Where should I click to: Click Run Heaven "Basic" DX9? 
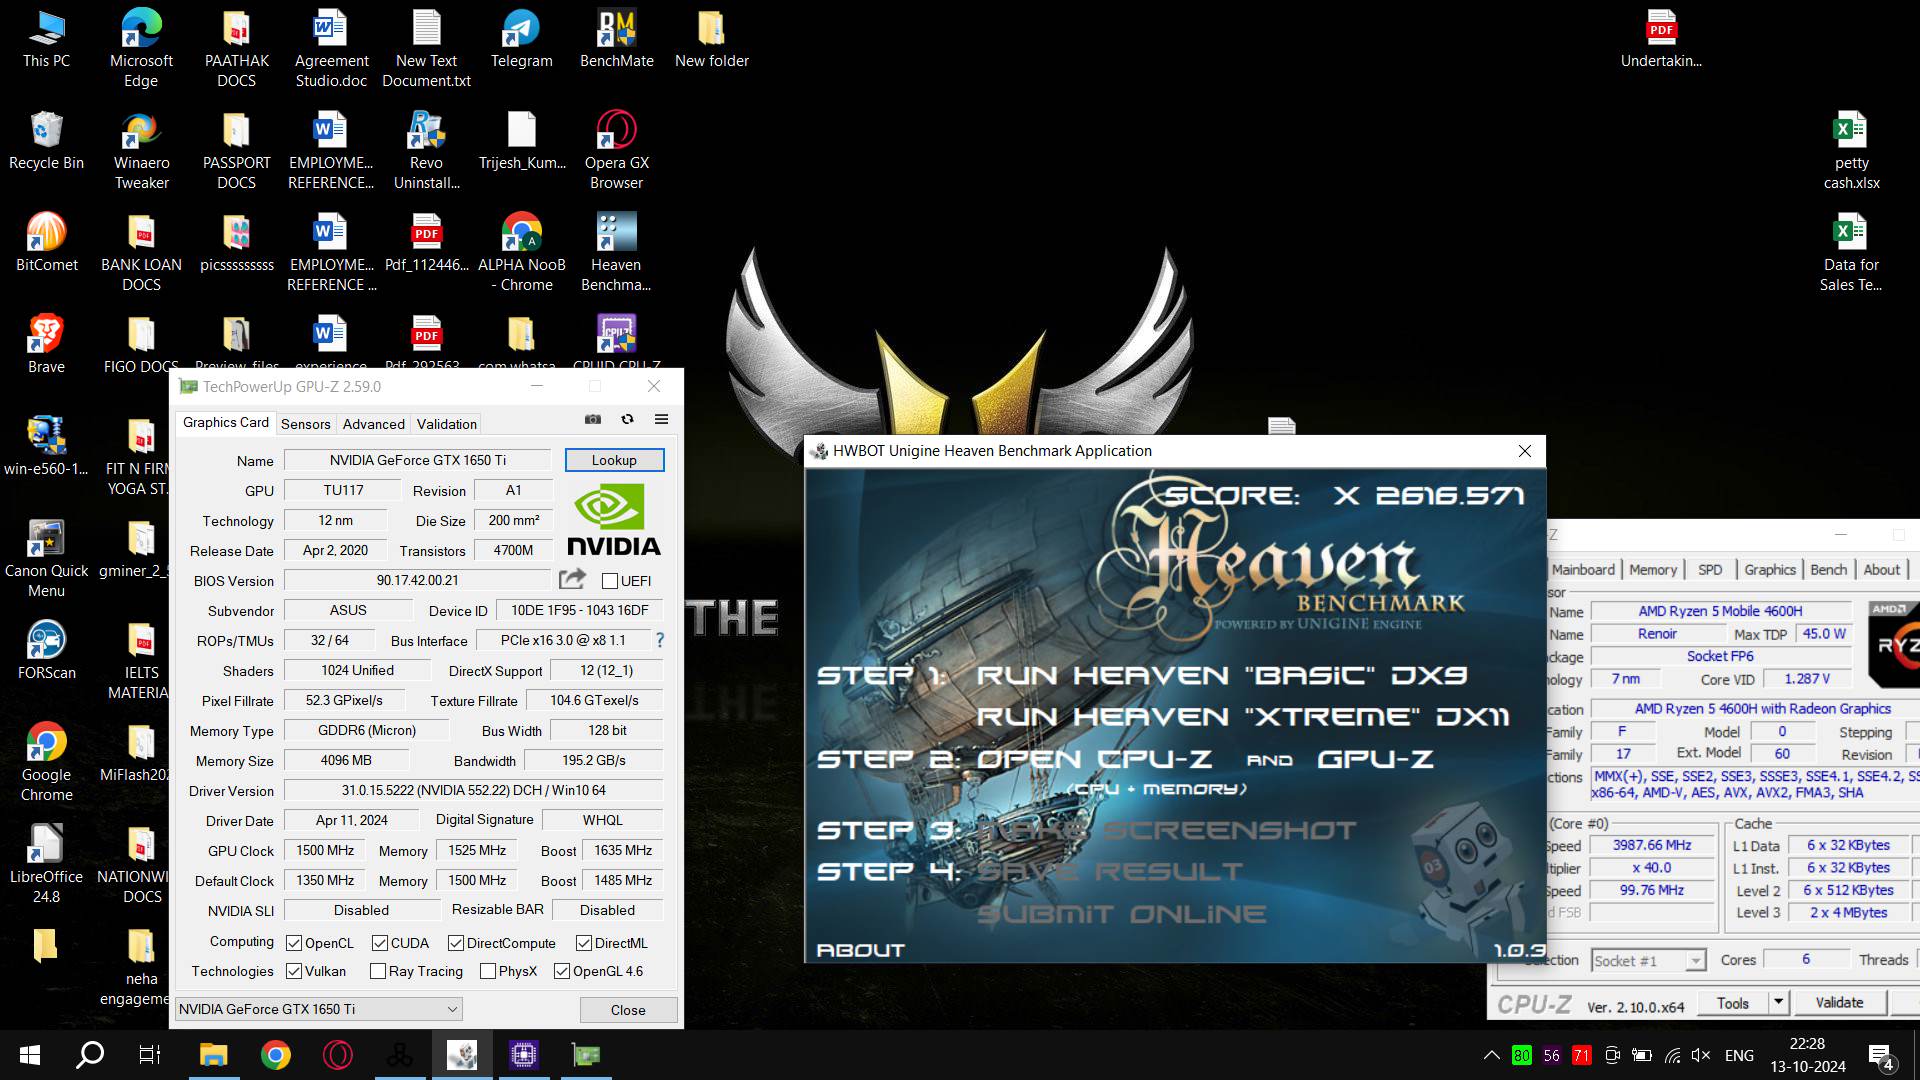coord(1221,675)
